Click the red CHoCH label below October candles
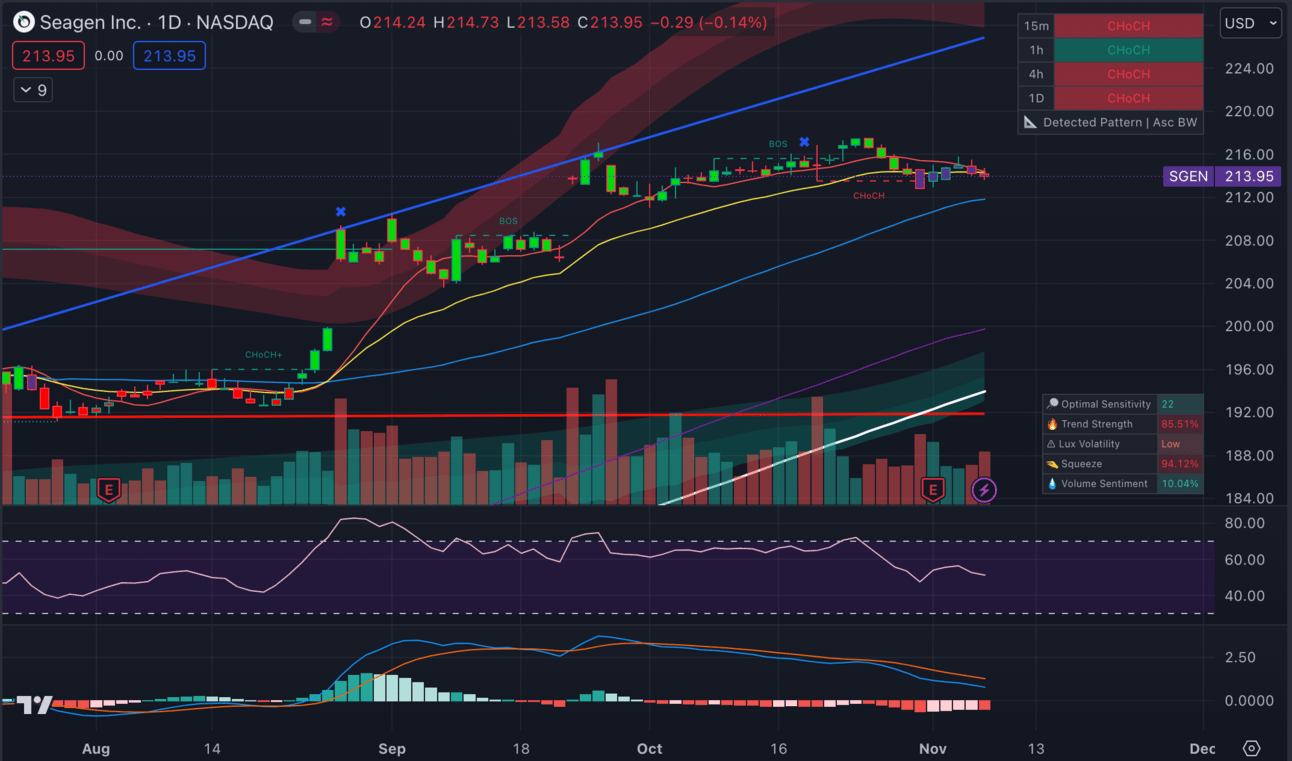This screenshot has height=761, width=1292. click(x=869, y=196)
